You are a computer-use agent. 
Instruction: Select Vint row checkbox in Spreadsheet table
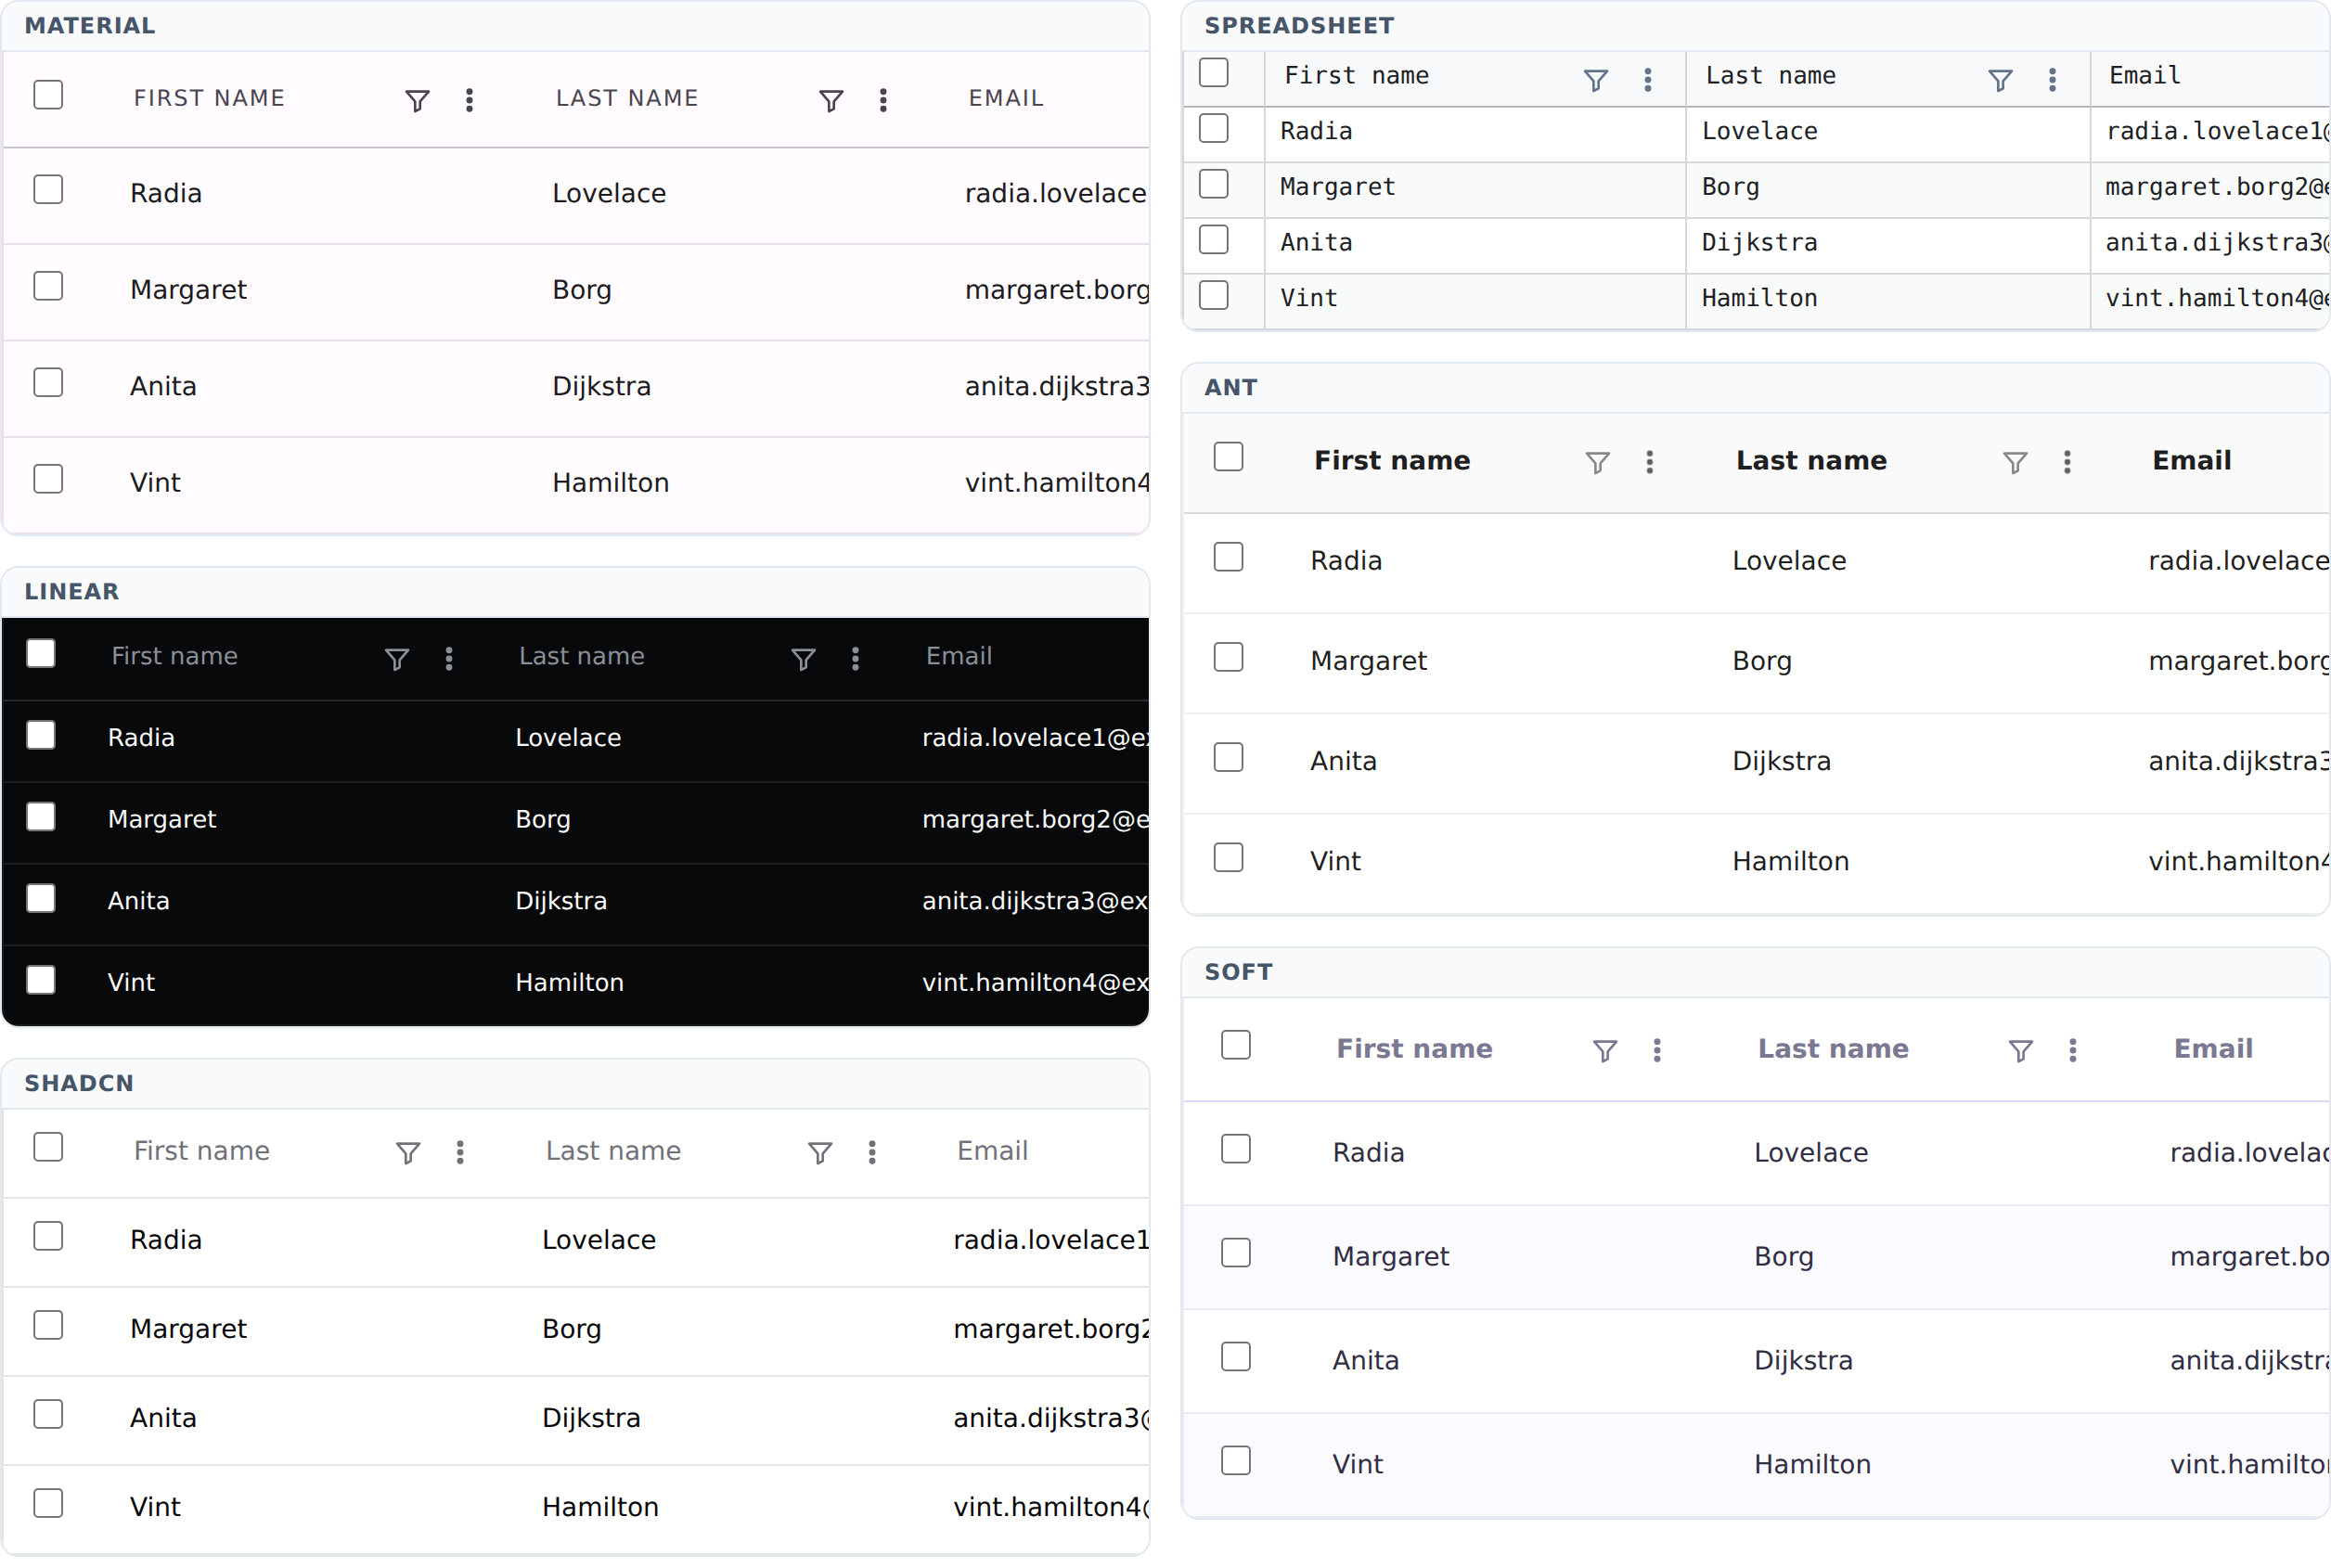coord(1214,296)
